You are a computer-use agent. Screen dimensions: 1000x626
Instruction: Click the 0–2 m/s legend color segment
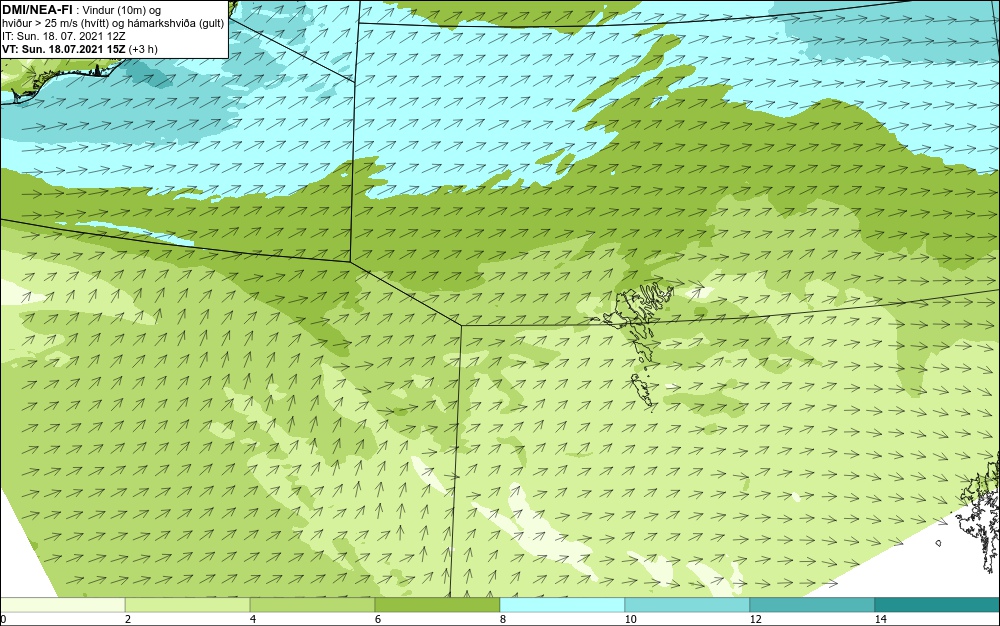62,605
